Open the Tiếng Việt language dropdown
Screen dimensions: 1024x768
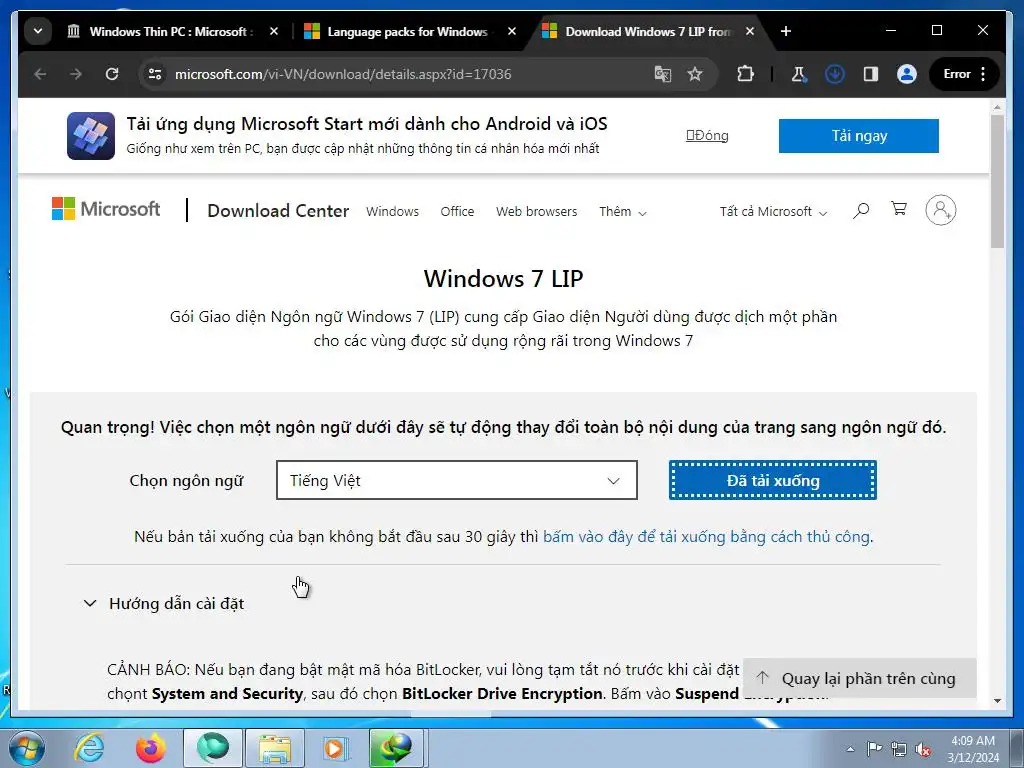[456, 480]
